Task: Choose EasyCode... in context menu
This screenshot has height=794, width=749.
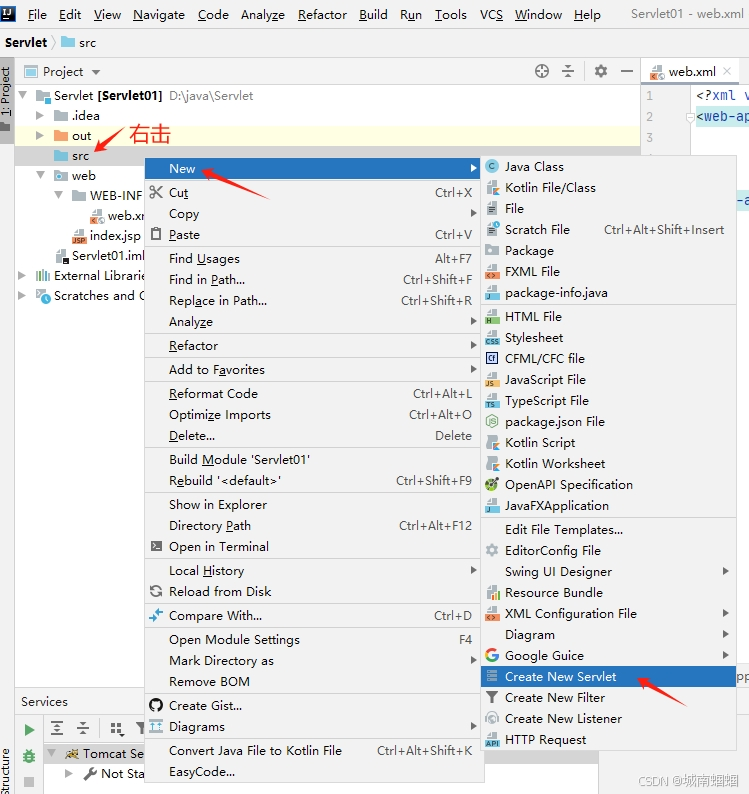Action: (312, 772)
